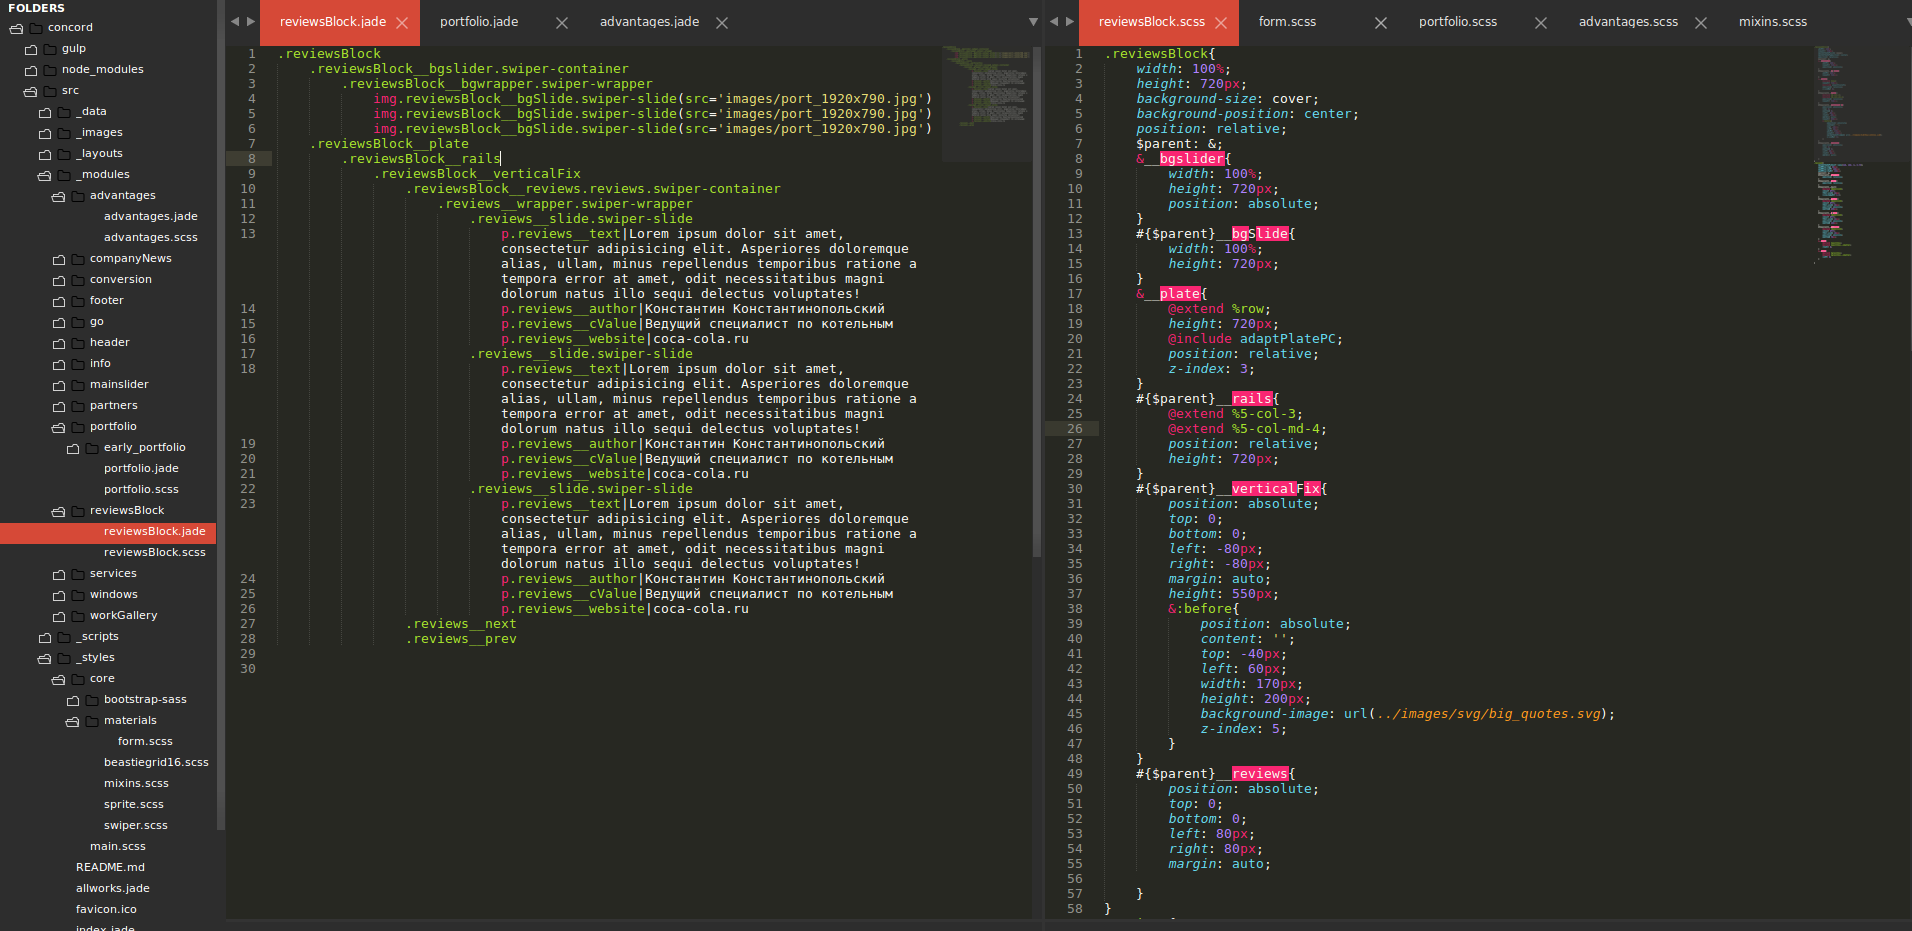Open main.scss in sidebar
This screenshot has height=931, width=1912.
point(117,846)
